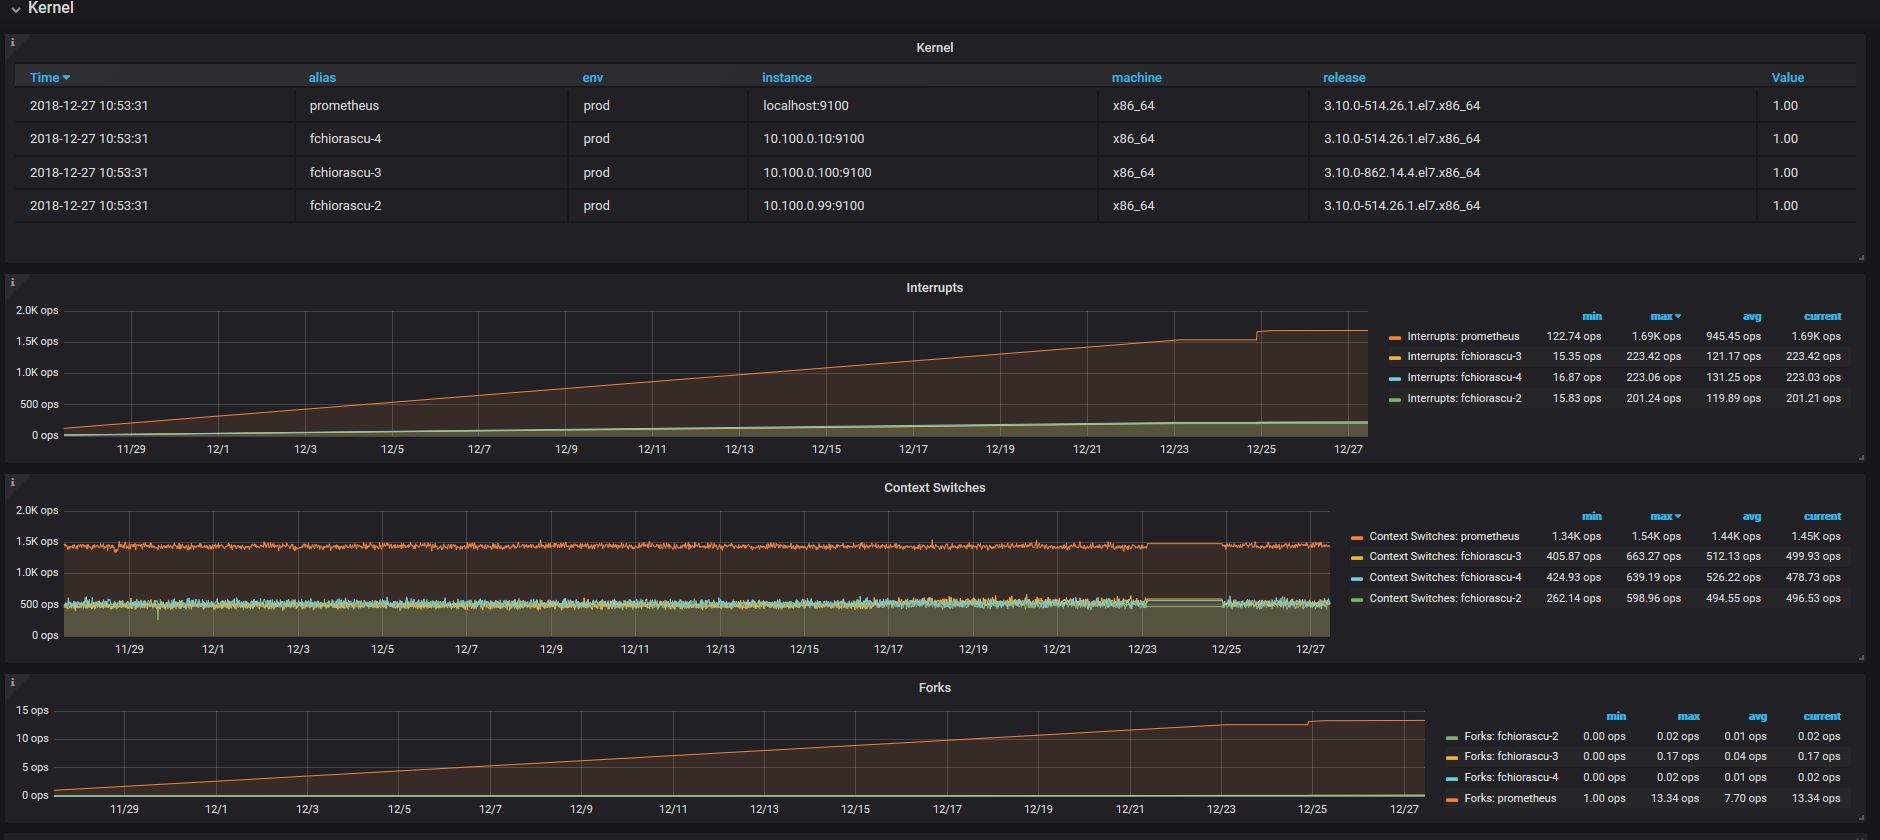Sort table by Time column
Screen dimensions: 1880x840
(x=49, y=77)
